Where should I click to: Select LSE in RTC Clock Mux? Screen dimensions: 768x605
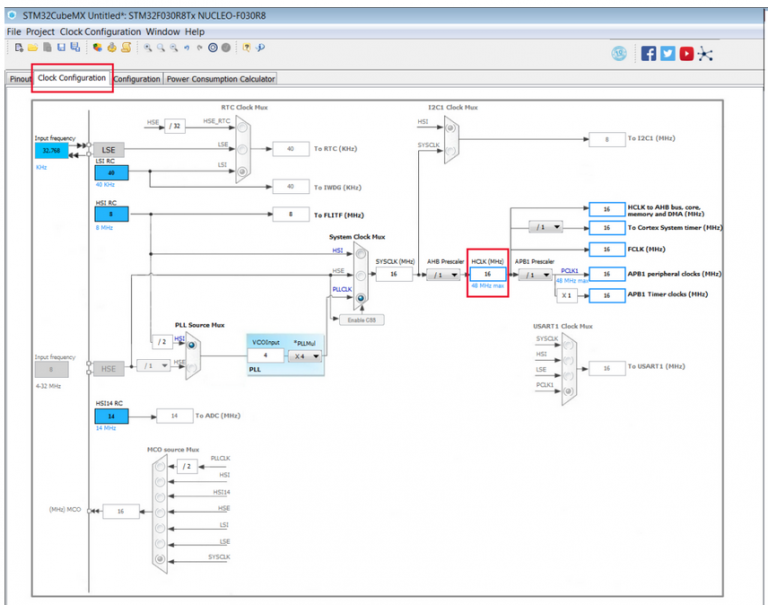(242, 149)
